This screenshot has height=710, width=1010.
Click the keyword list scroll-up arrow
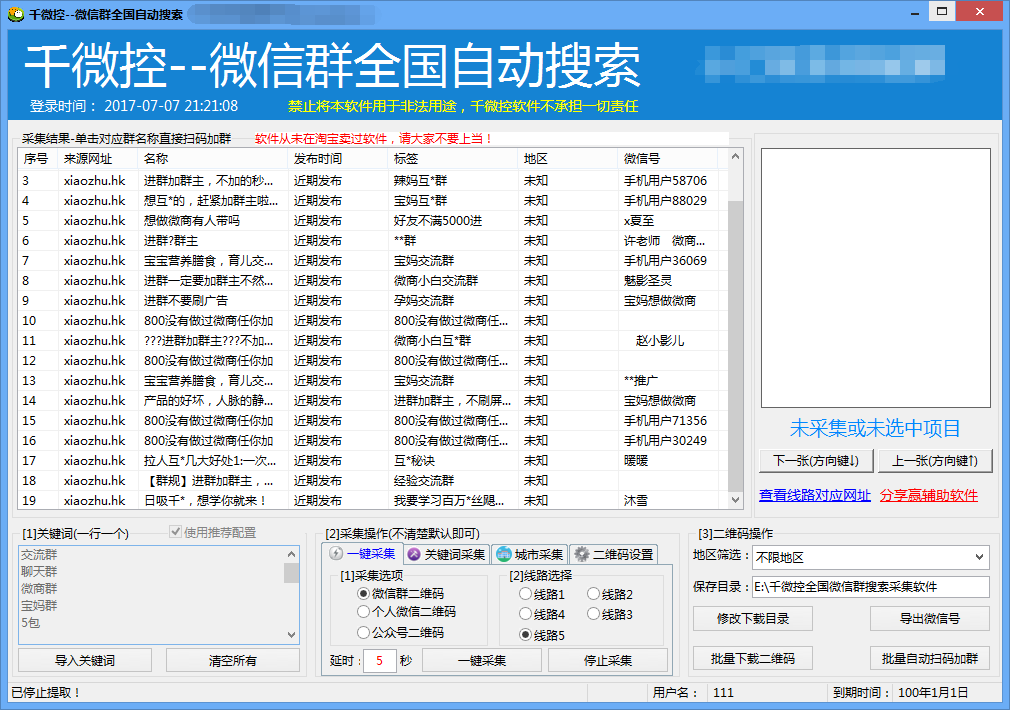(x=291, y=553)
